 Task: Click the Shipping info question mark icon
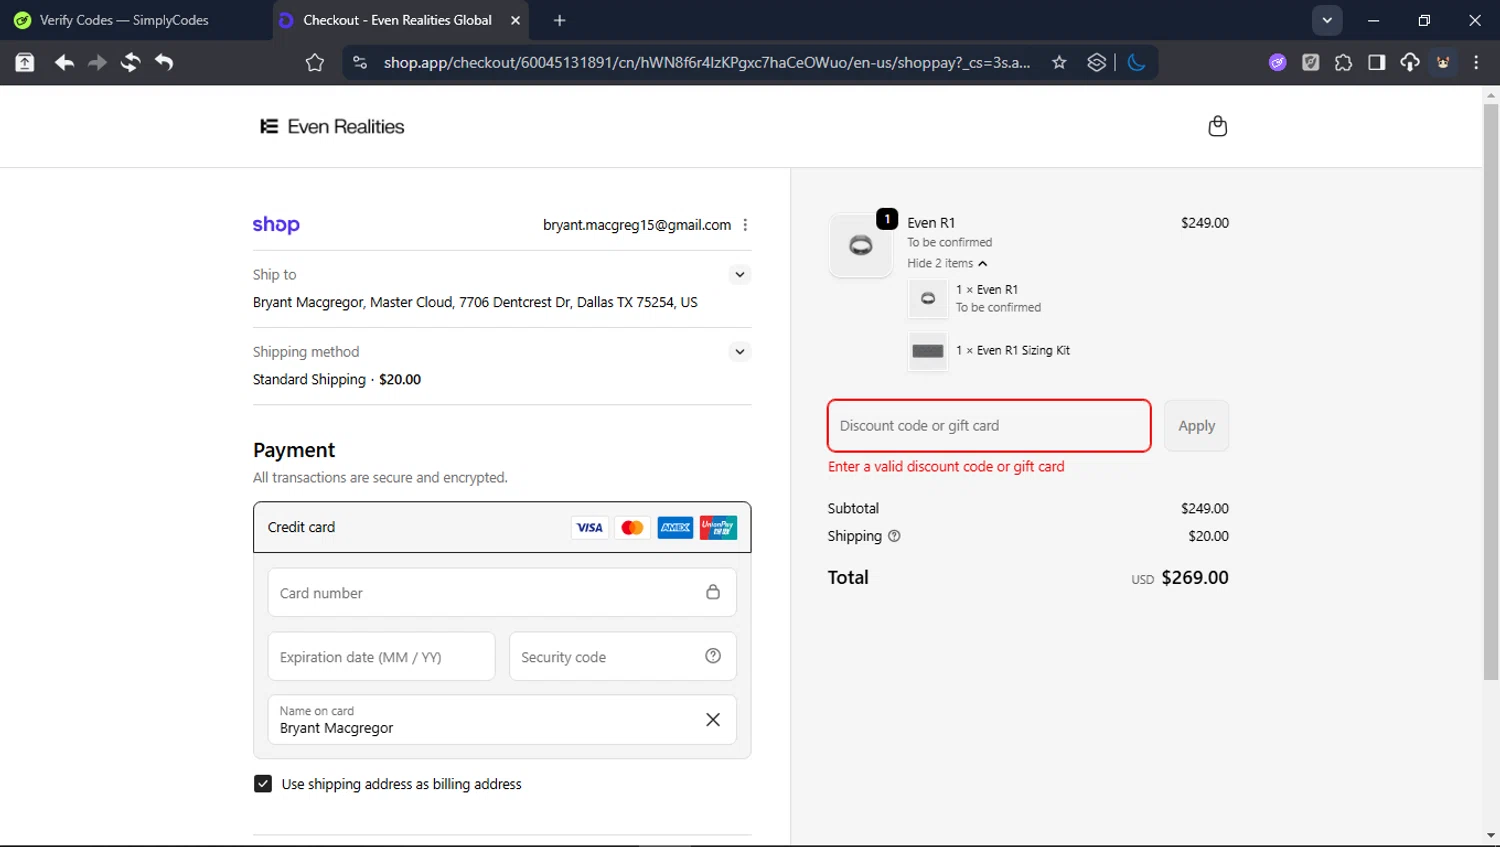(894, 536)
